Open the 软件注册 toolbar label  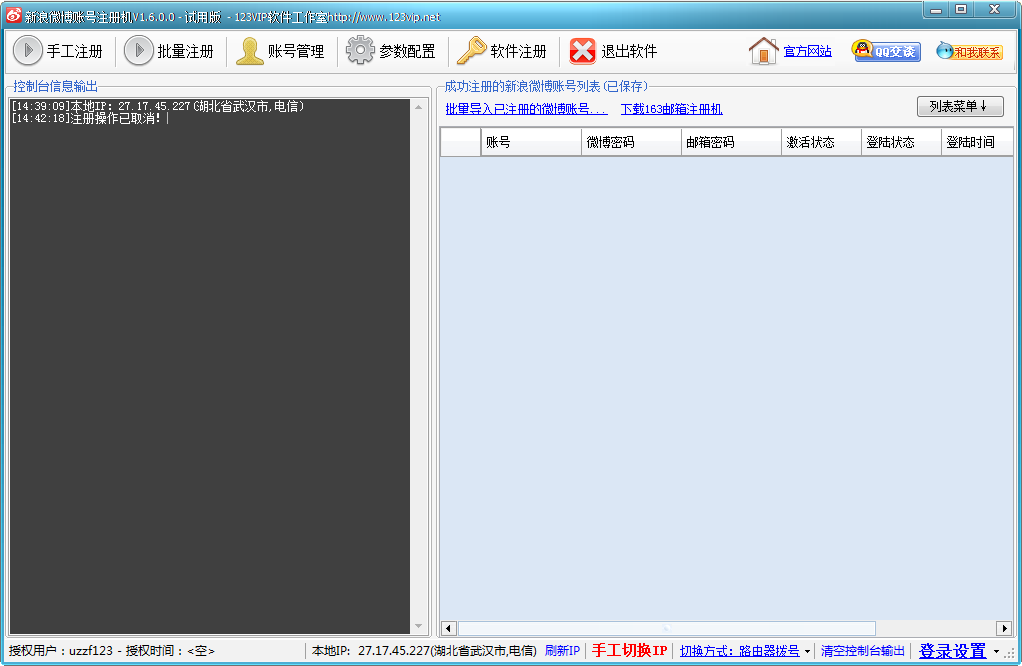coord(518,51)
